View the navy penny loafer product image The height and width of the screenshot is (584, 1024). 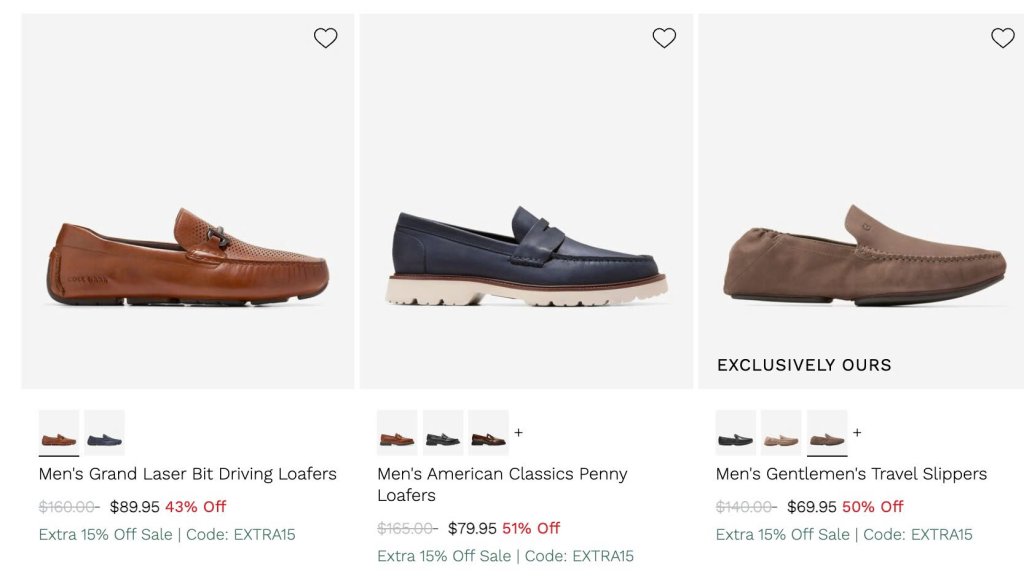coord(526,201)
